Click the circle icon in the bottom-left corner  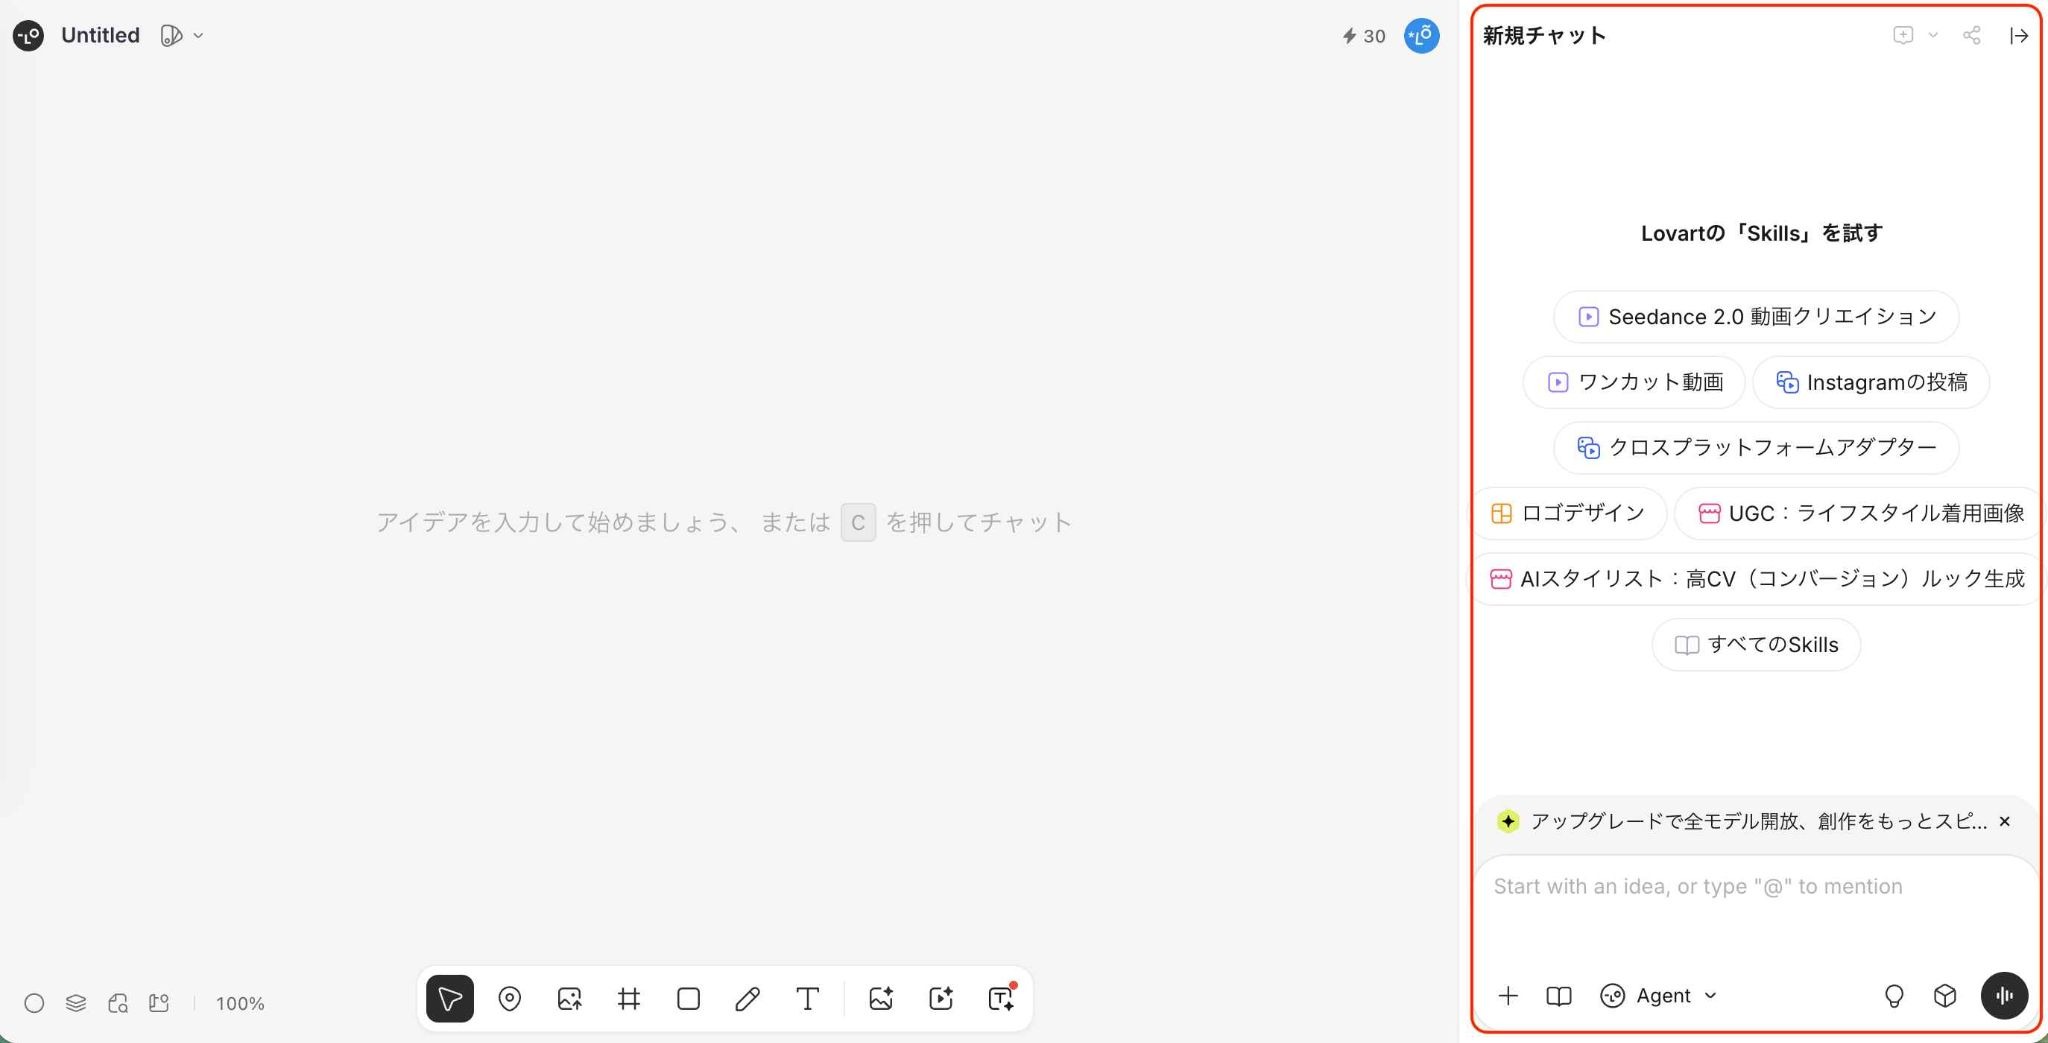[x=34, y=1003]
